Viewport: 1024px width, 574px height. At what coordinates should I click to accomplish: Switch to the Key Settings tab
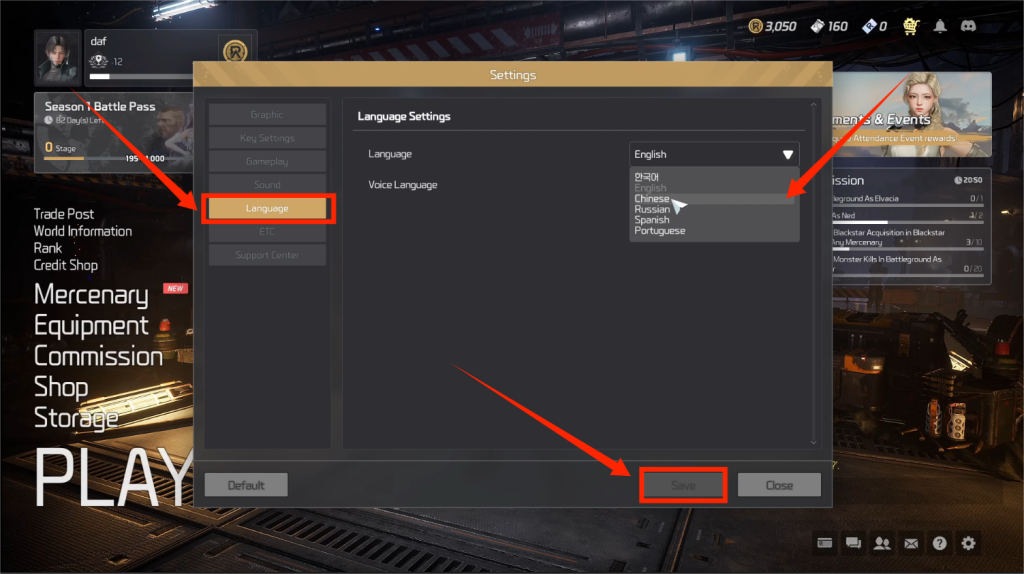click(x=267, y=138)
